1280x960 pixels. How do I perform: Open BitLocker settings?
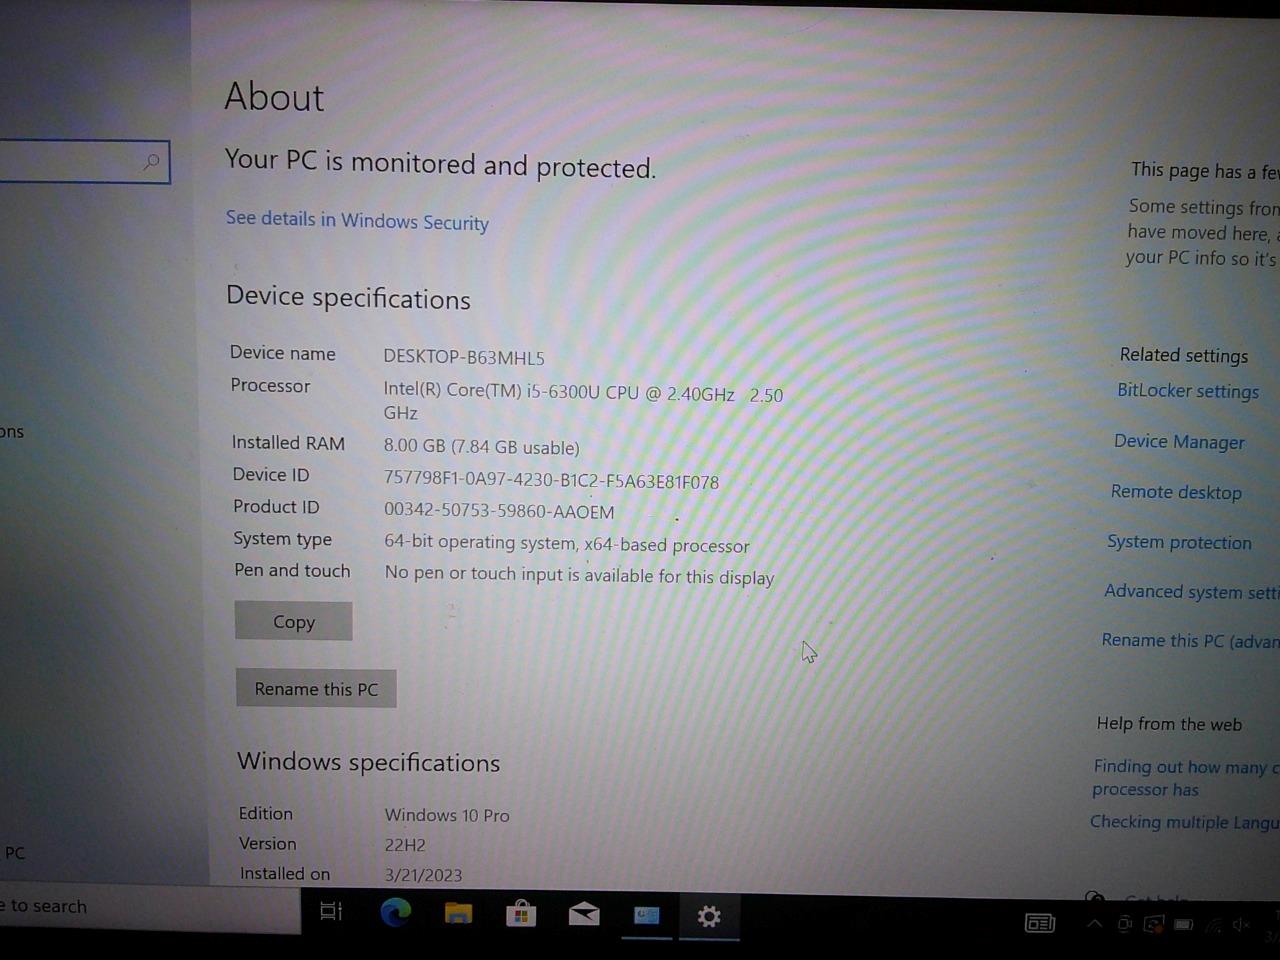coord(1188,391)
